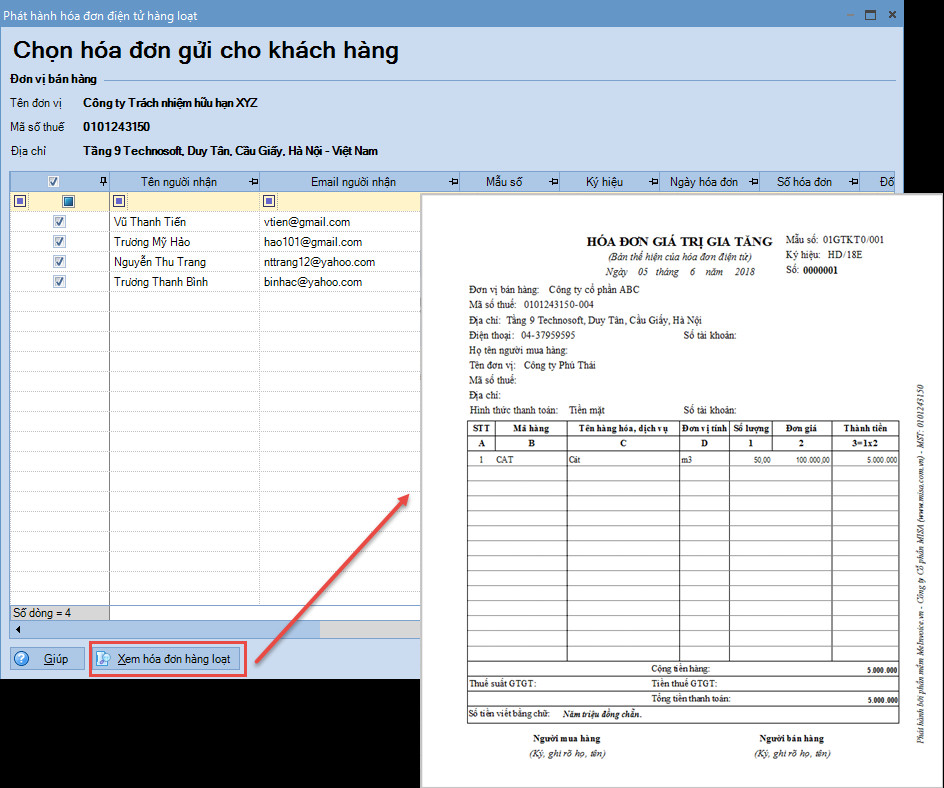Select the Tên người nhận column header
This screenshot has height=788, width=944.
point(180,181)
